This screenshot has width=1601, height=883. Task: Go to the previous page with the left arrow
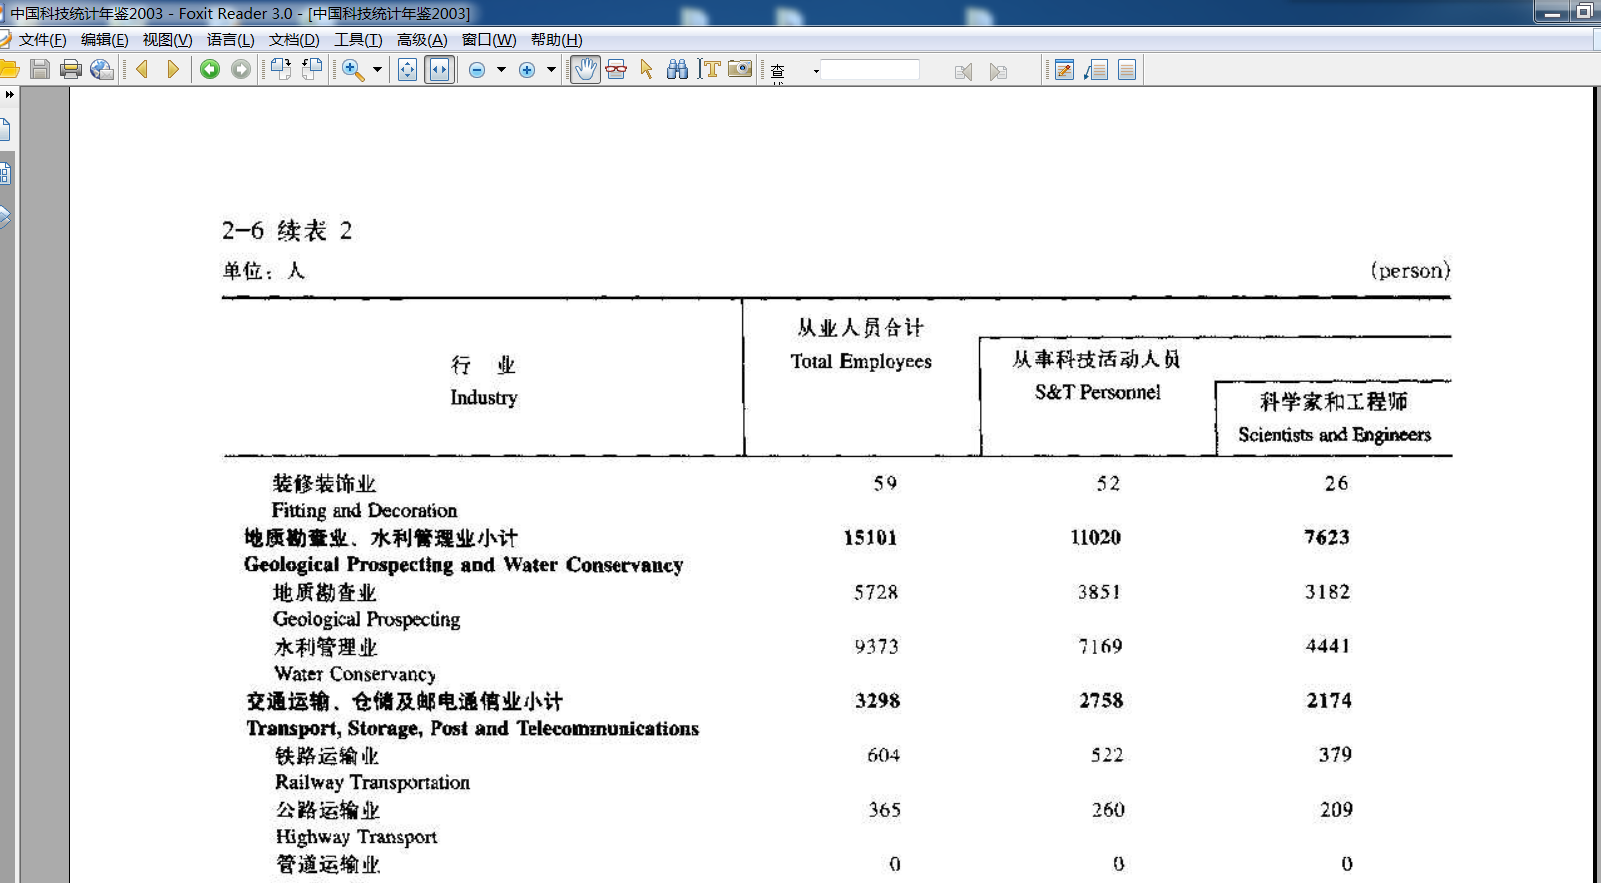pyautogui.click(x=142, y=69)
